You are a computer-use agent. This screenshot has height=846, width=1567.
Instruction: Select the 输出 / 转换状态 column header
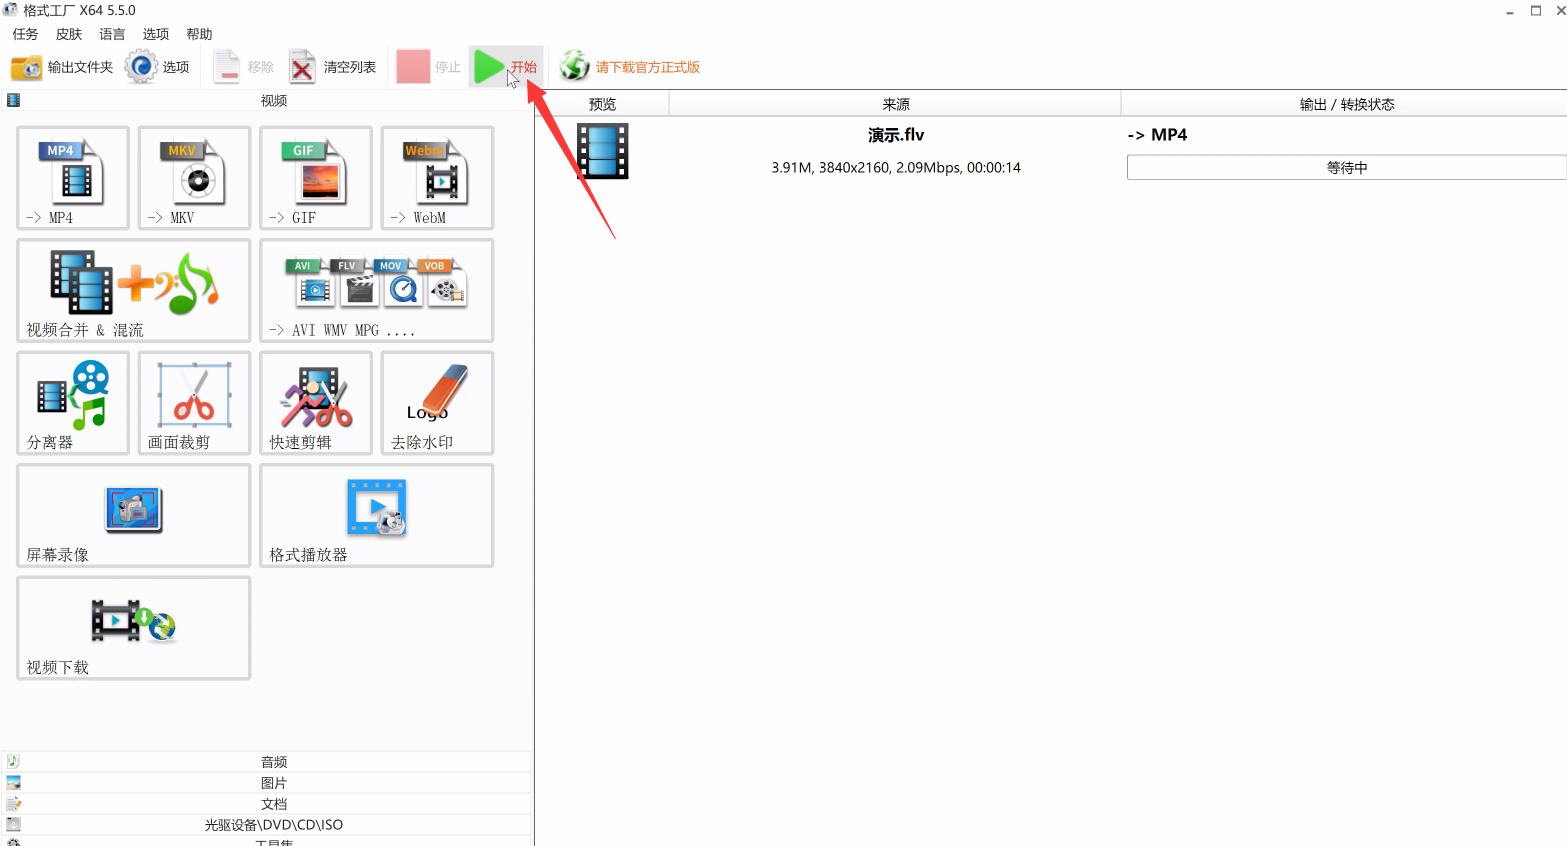coord(1345,104)
